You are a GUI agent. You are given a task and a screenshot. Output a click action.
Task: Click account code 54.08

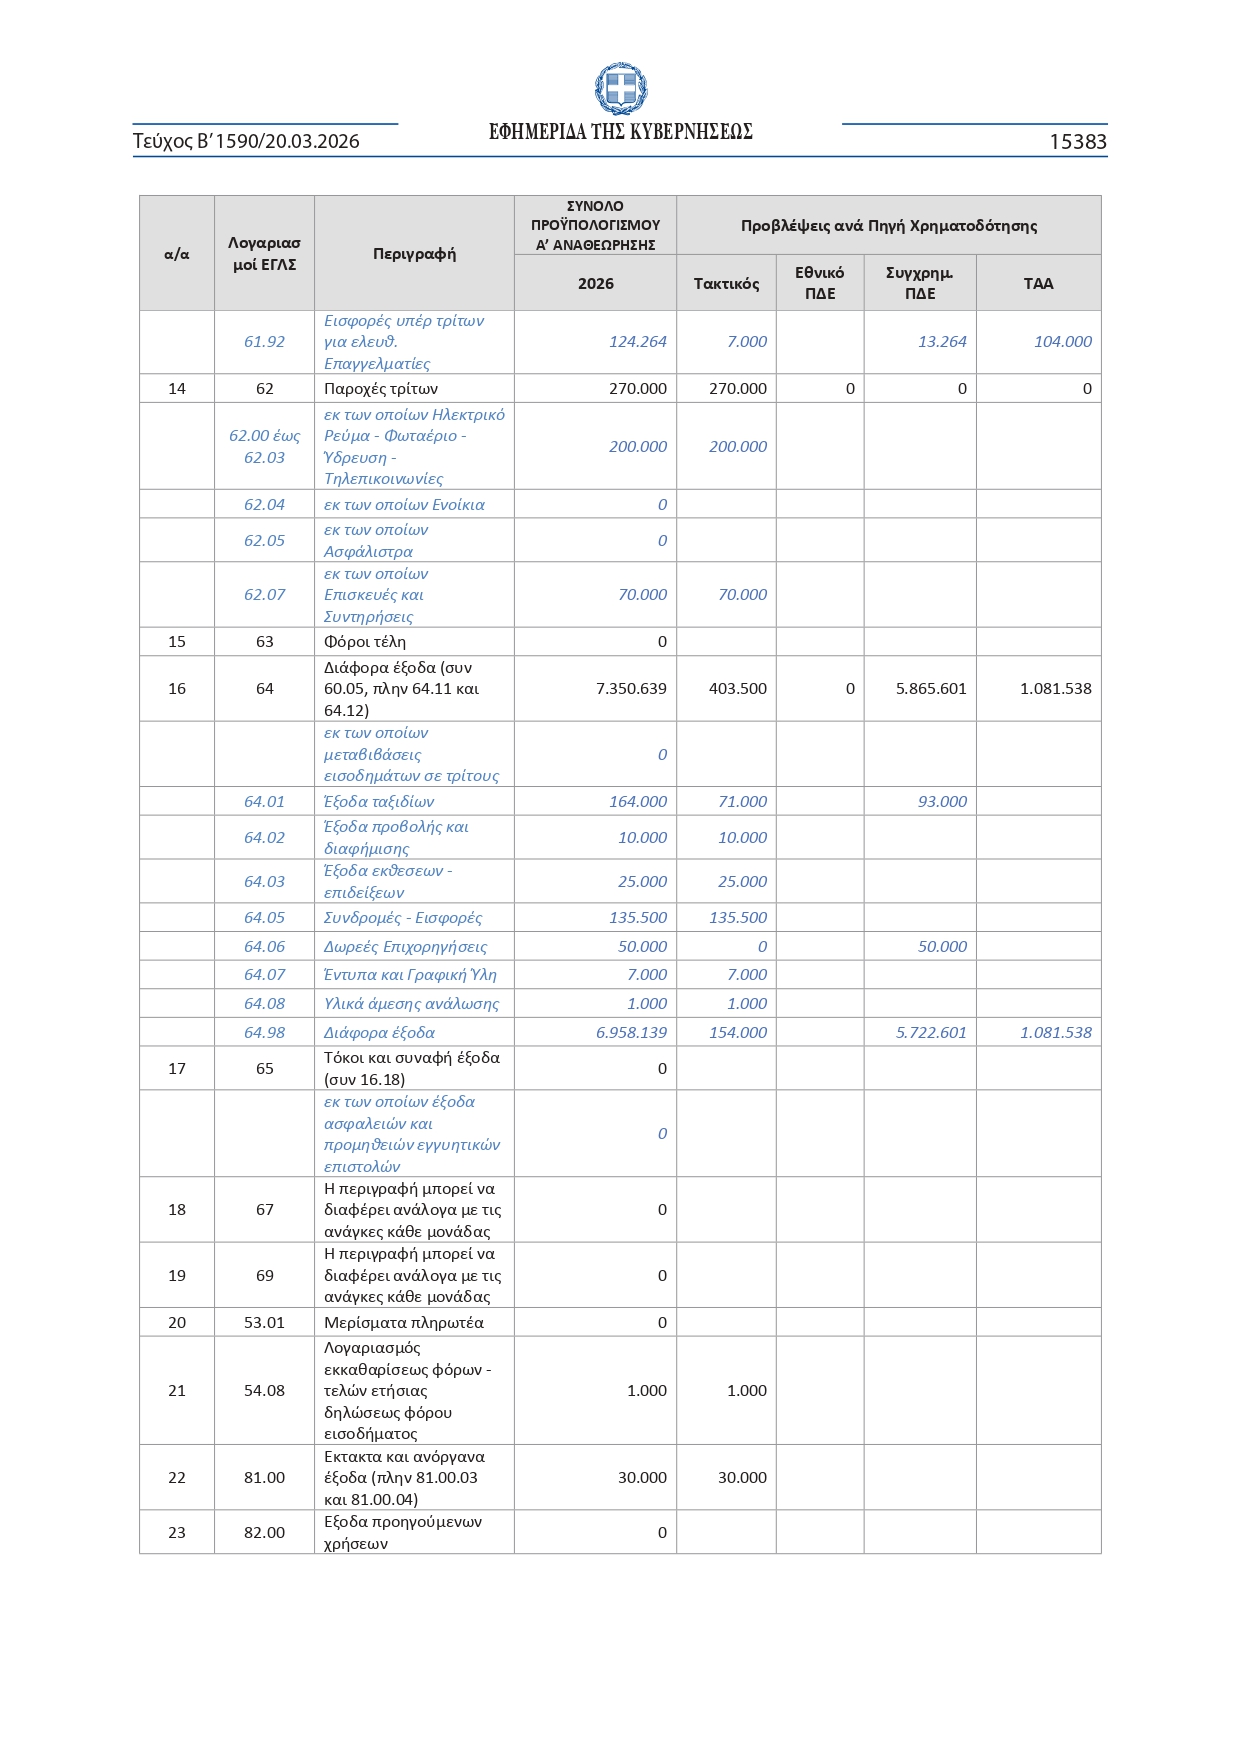tap(264, 1391)
